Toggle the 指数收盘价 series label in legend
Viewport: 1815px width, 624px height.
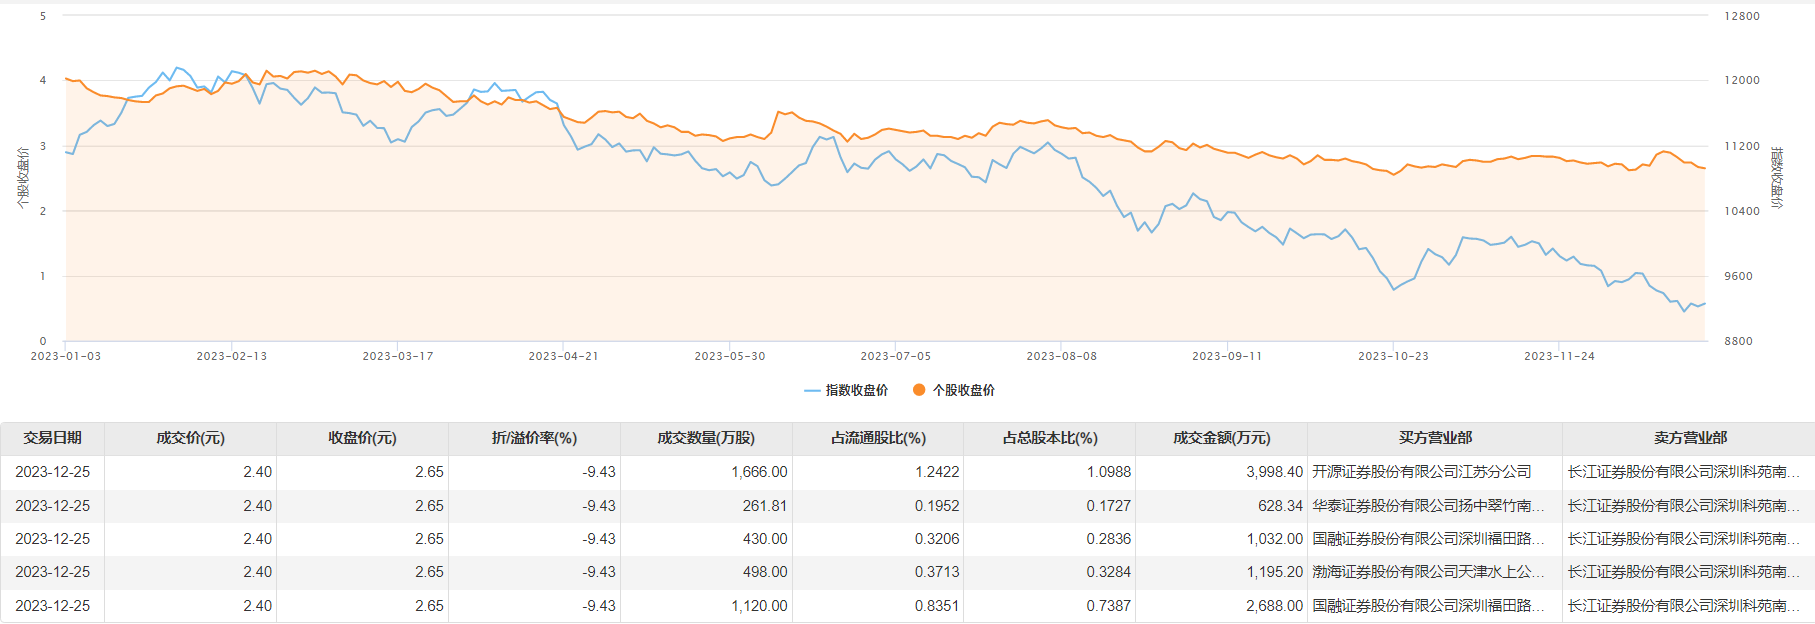(x=856, y=391)
